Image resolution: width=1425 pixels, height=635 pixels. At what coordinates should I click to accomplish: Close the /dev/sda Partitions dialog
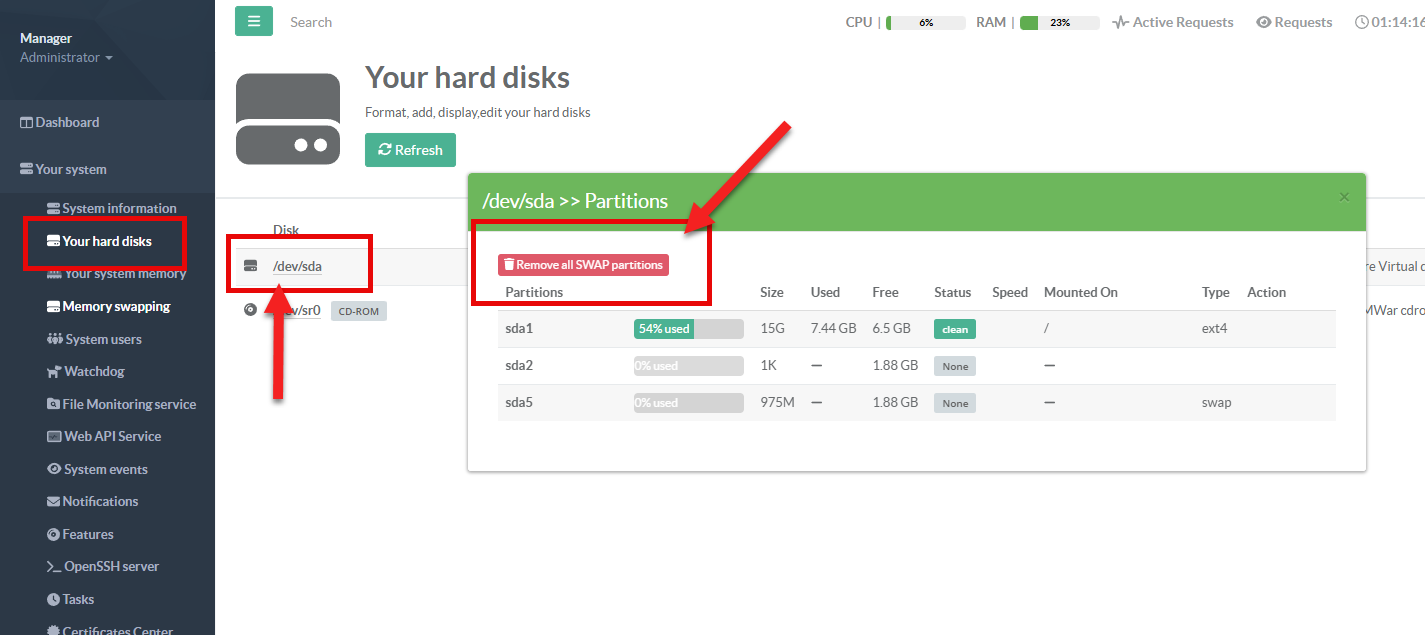[1344, 198]
